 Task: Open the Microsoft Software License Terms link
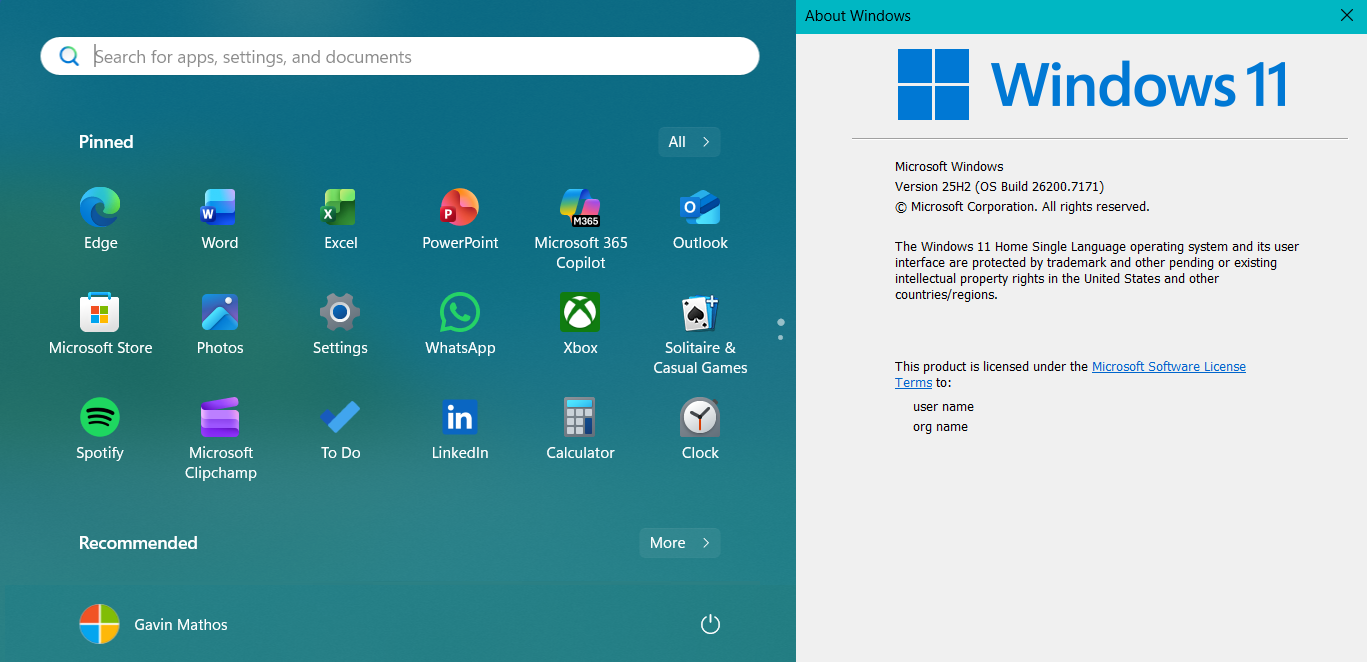(x=1168, y=366)
